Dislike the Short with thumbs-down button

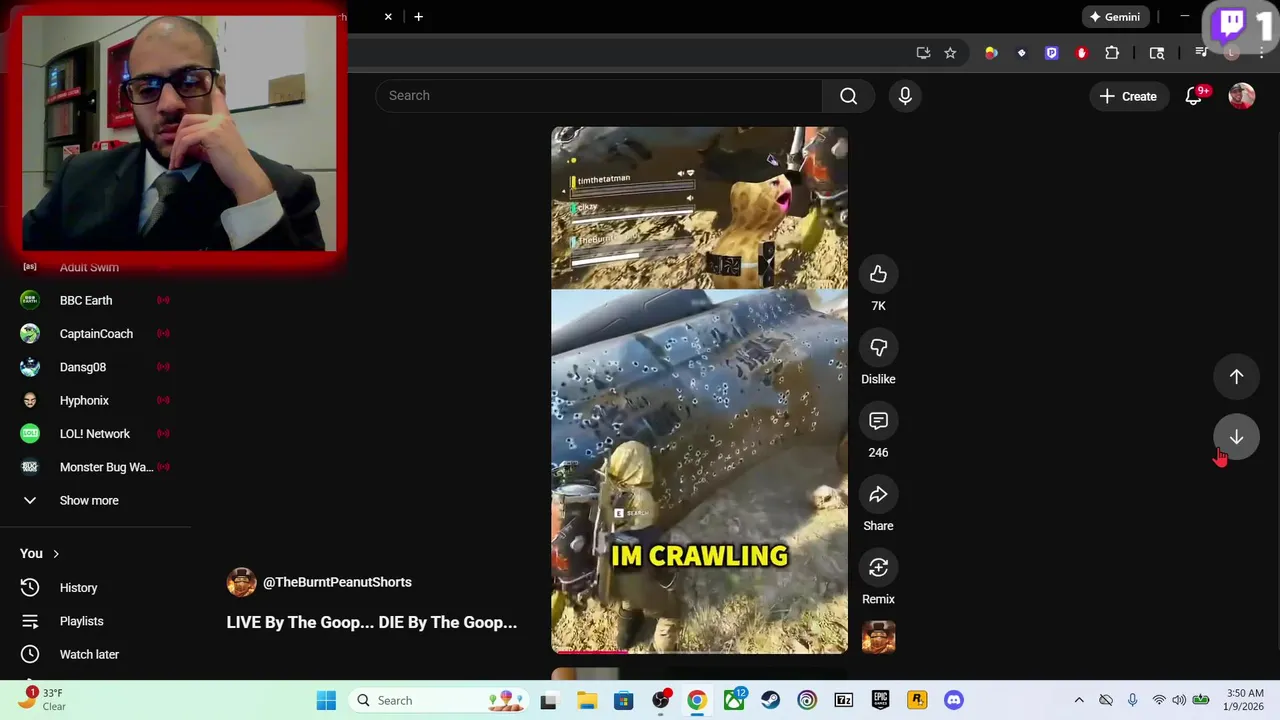(x=878, y=347)
